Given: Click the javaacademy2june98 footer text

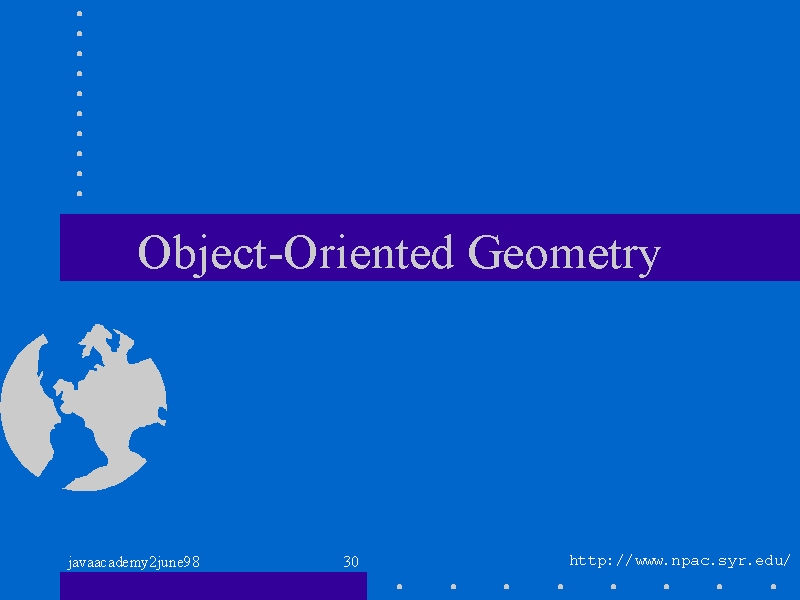Looking at the screenshot, I should (134, 562).
